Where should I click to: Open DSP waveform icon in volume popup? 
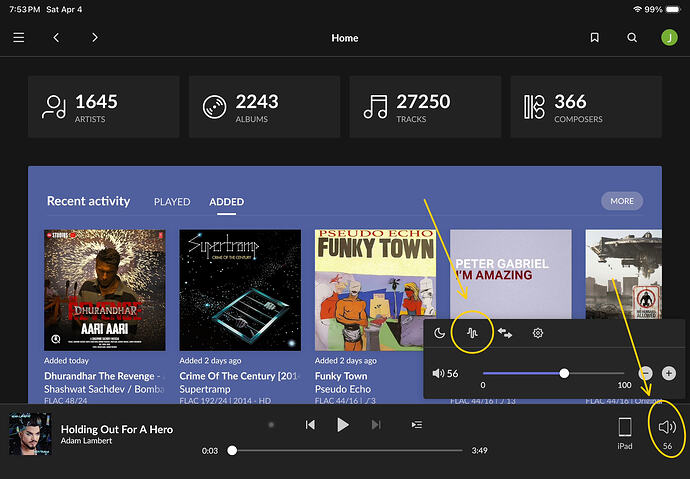(x=472, y=333)
